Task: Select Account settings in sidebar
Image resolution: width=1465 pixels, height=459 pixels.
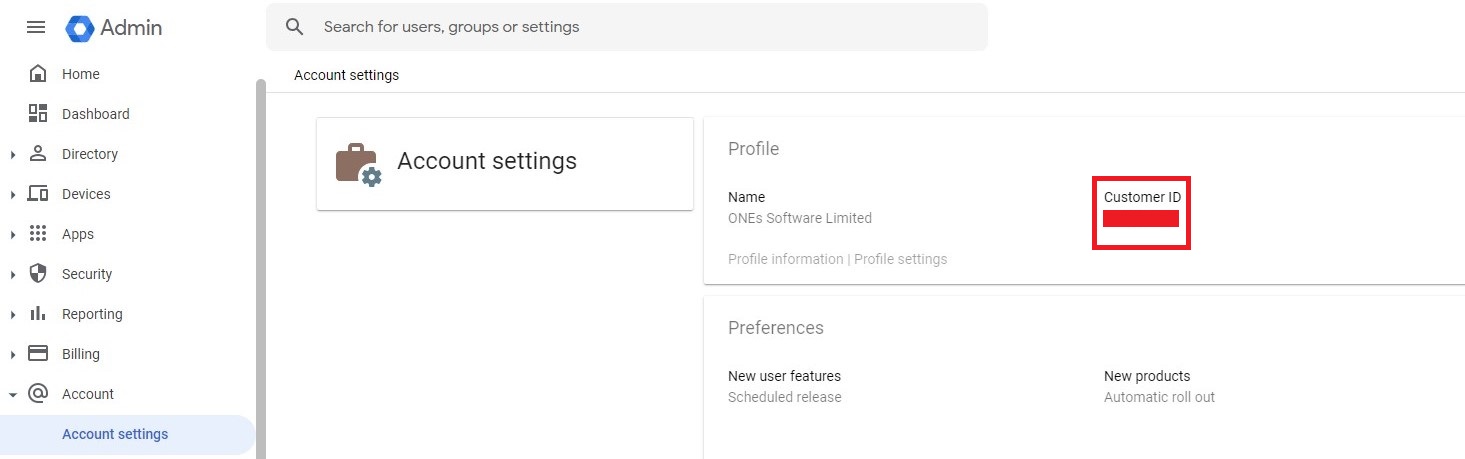Action: click(115, 434)
